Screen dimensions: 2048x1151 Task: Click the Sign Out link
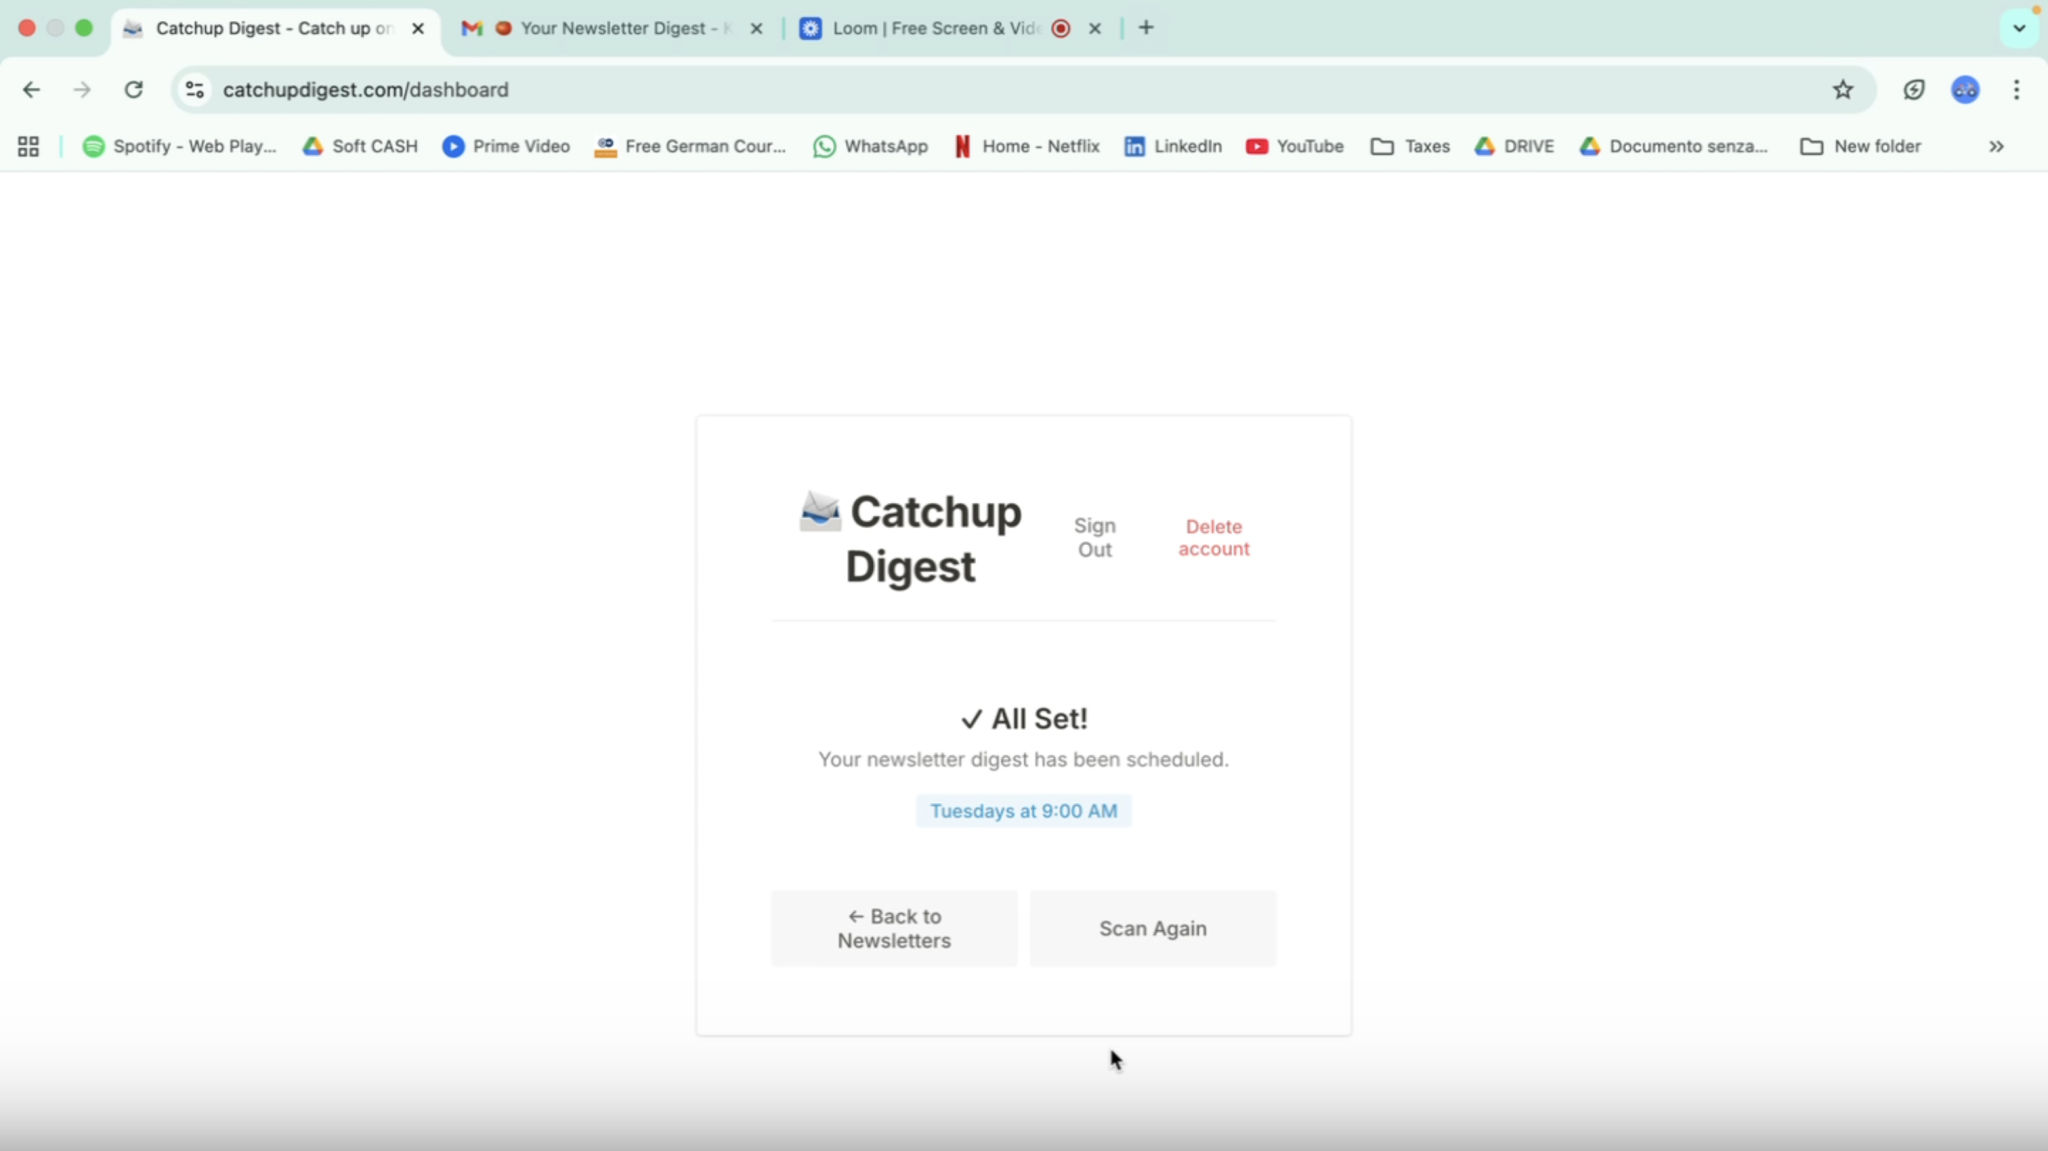pos(1095,538)
